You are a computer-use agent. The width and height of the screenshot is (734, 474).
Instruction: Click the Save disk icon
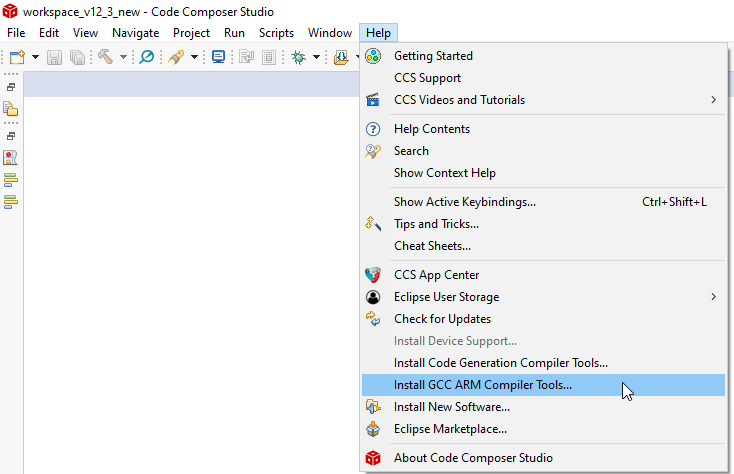[x=55, y=57]
